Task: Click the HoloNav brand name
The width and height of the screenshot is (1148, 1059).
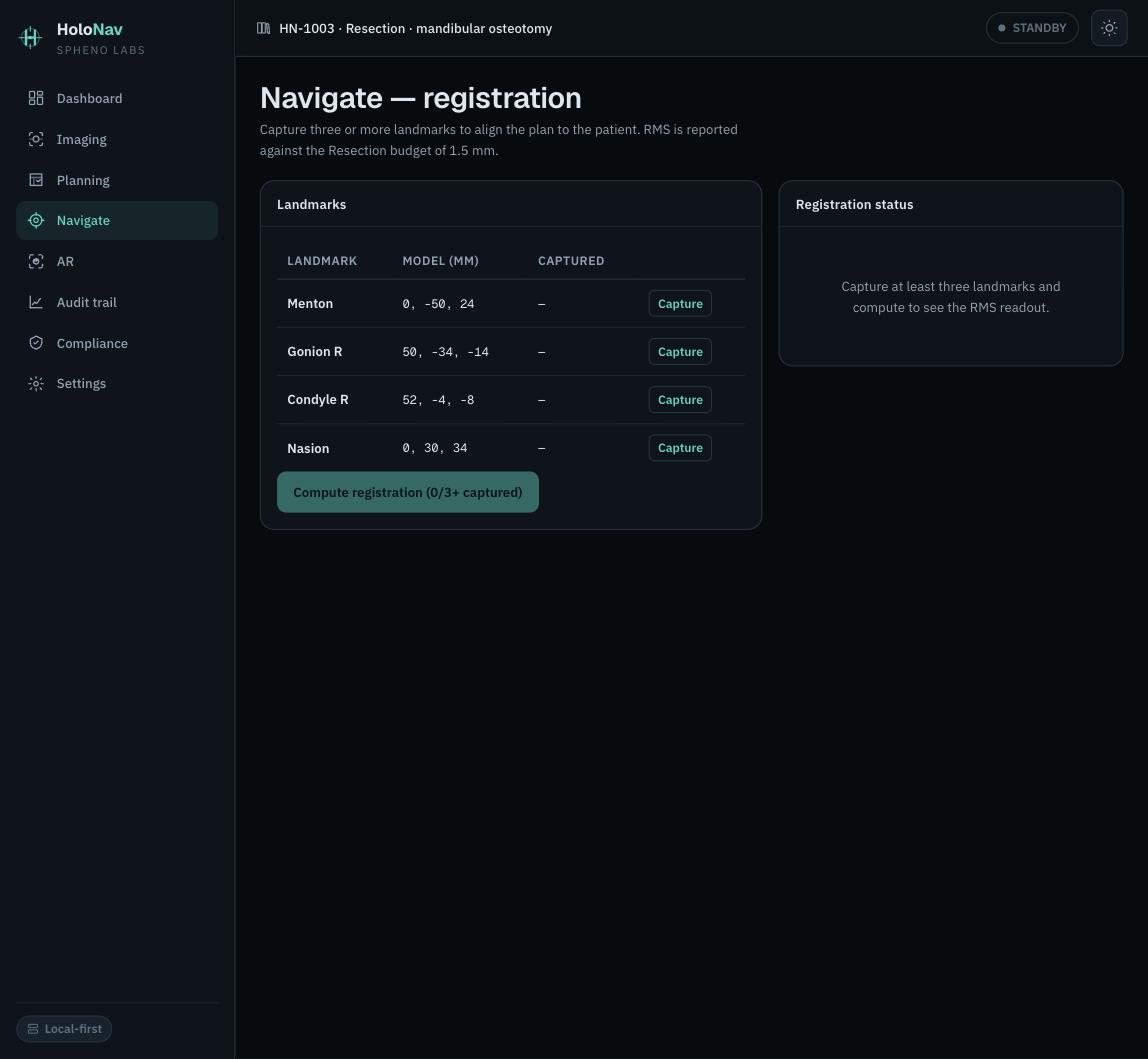Action: (89, 29)
